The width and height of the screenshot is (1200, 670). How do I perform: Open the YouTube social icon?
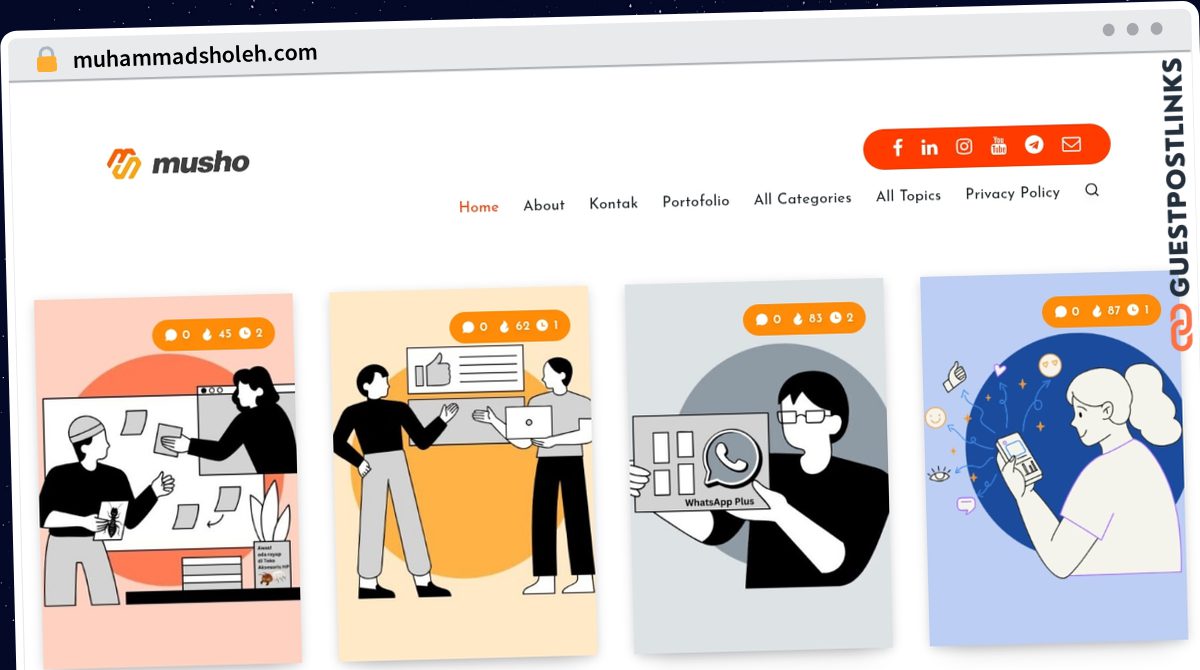point(998,146)
